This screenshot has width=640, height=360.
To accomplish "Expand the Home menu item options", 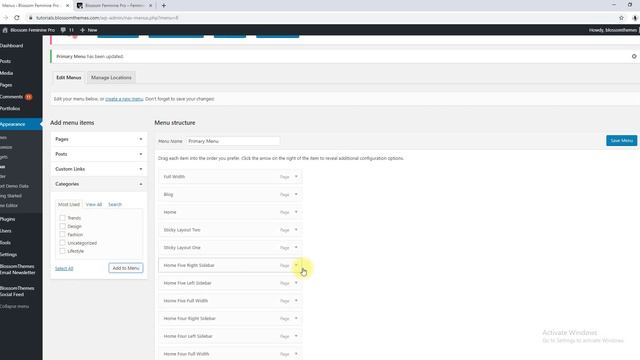I will pyautogui.click(x=296, y=212).
